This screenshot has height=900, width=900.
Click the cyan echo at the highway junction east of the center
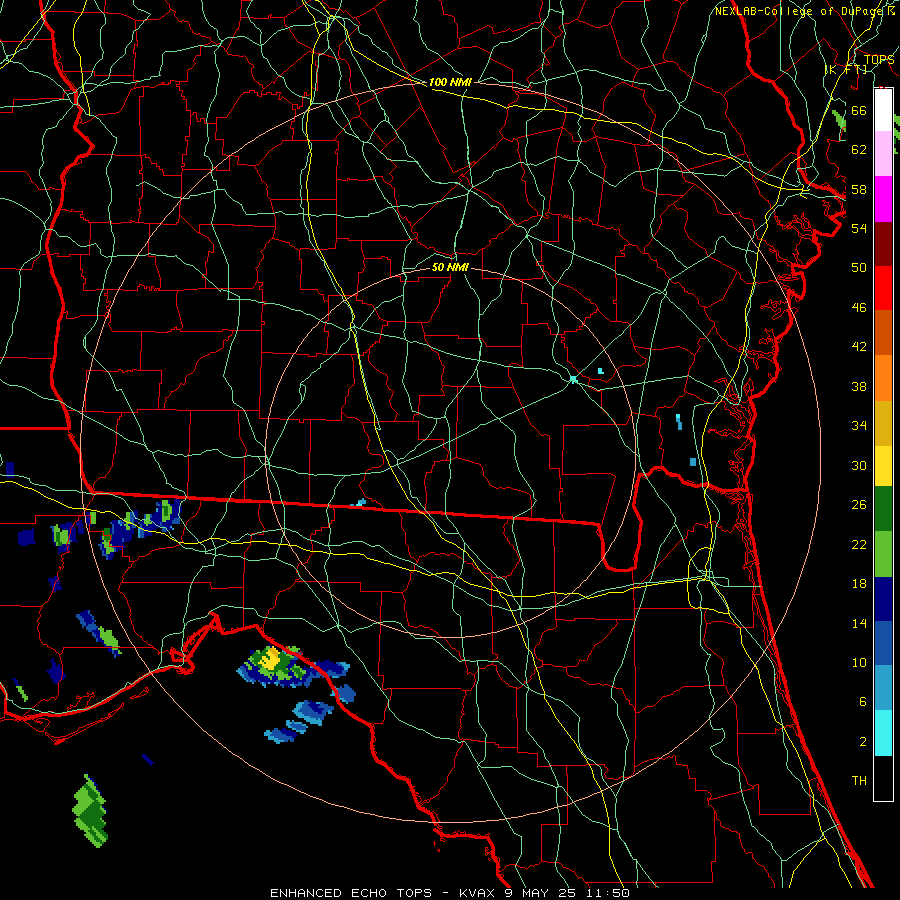573,379
